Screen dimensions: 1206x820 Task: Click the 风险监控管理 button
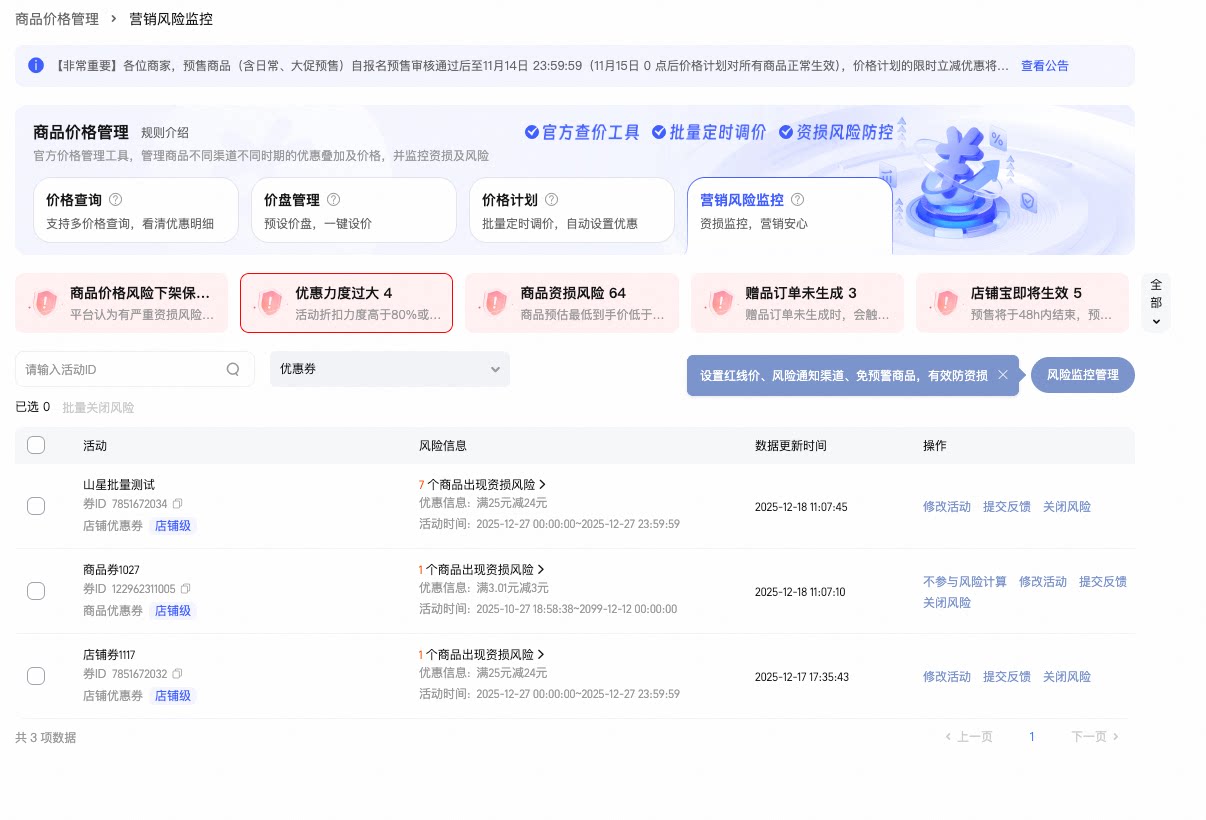[x=1082, y=374]
